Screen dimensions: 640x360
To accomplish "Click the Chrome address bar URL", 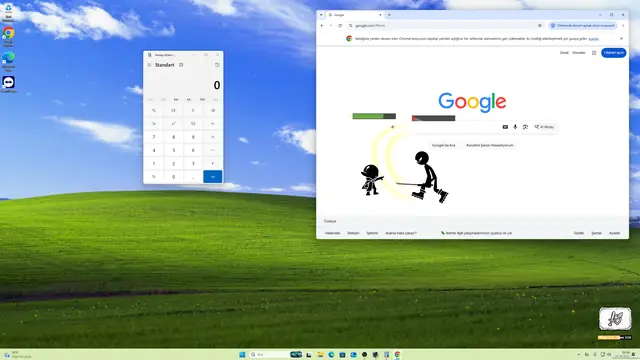I will point(370,25).
